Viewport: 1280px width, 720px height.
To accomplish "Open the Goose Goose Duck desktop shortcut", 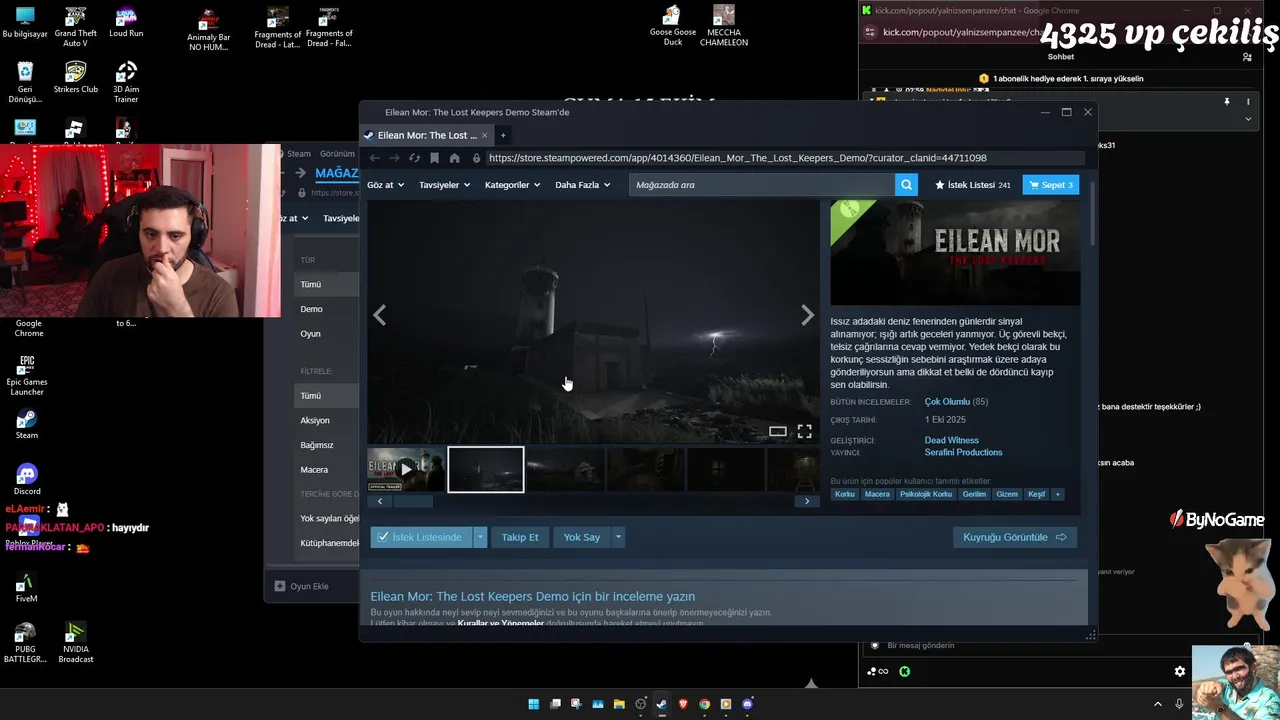I will (x=673, y=26).
